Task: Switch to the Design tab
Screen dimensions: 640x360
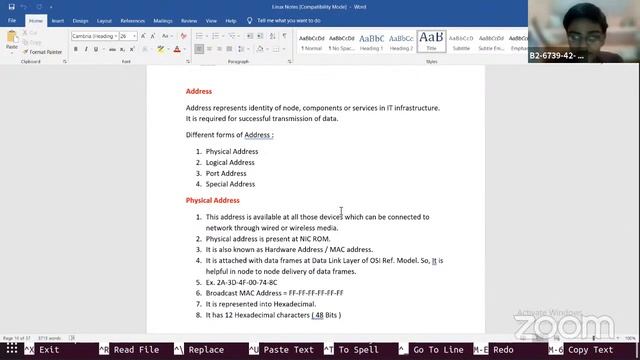Action: coord(80,21)
